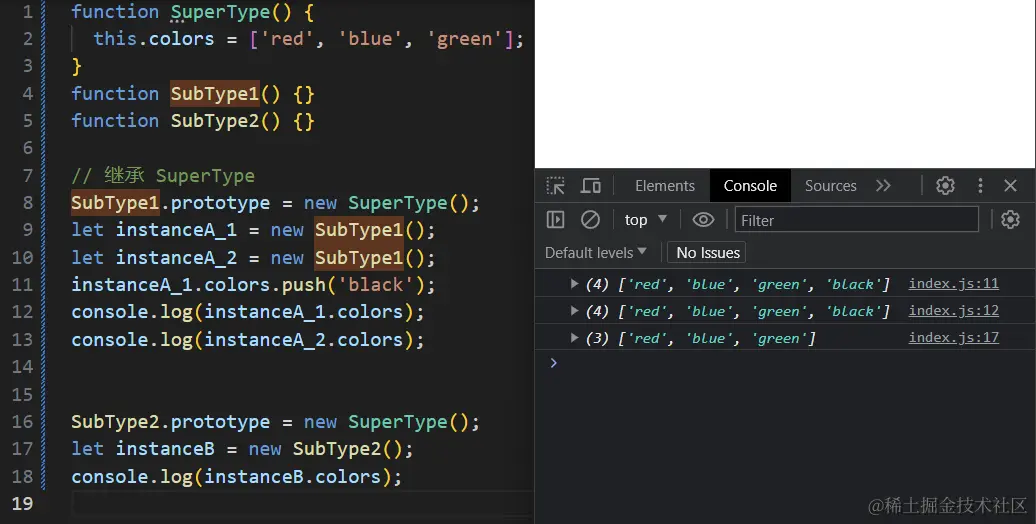Click line number 6 in the gutter
1036x524 pixels.
pos(27,148)
